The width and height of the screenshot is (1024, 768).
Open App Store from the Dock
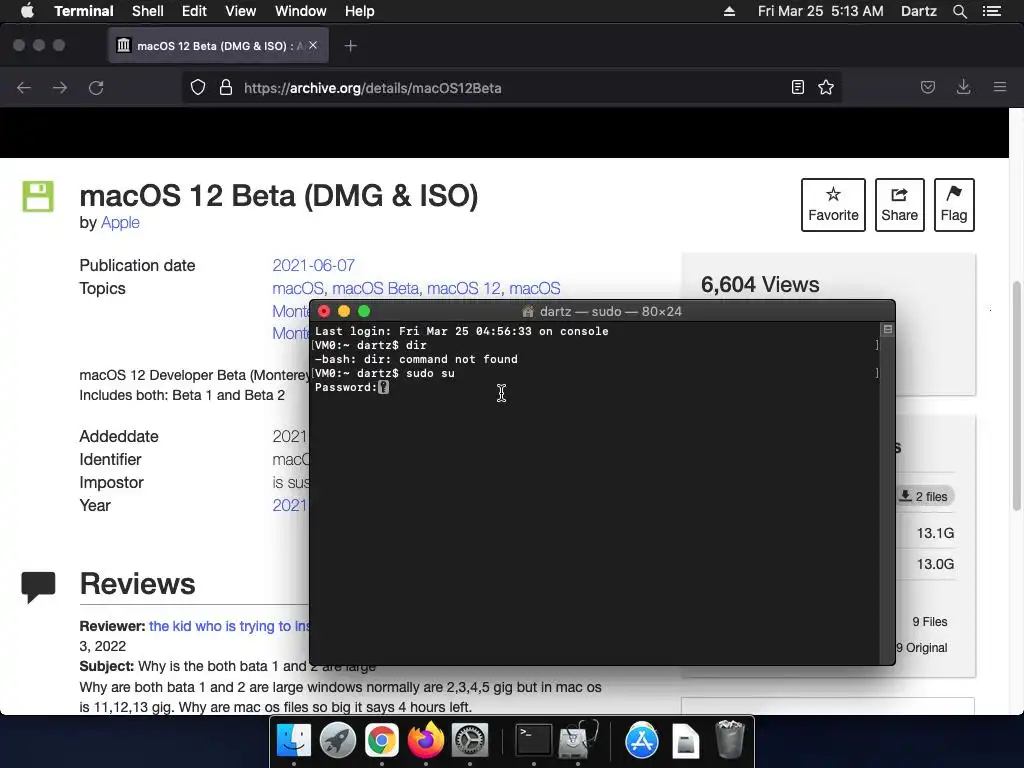click(x=641, y=741)
